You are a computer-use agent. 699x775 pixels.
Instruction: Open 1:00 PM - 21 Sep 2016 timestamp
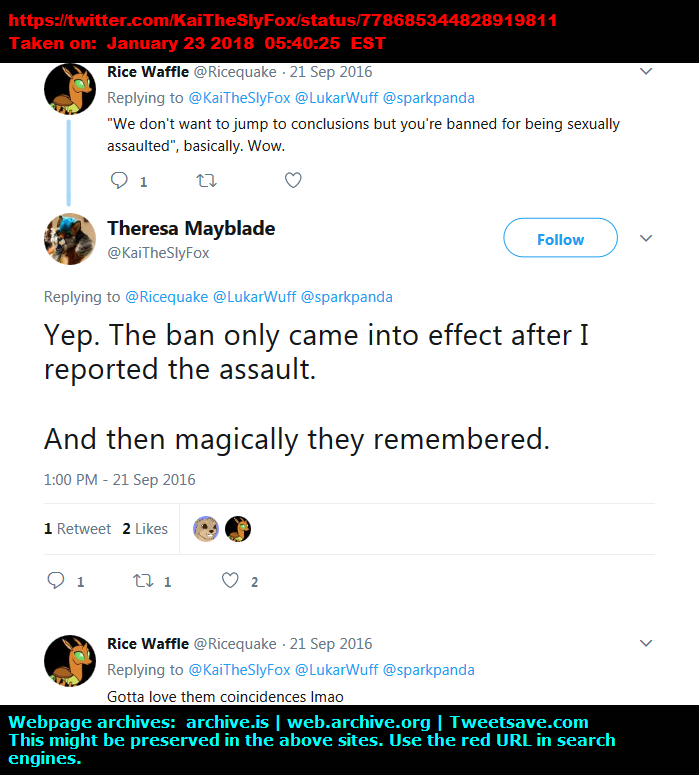(x=120, y=480)
